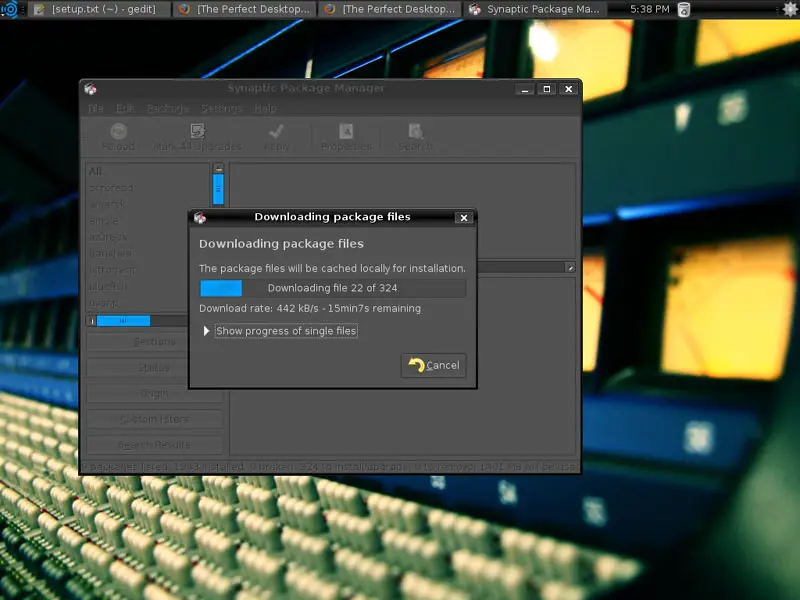Click the Apply checkmark icon in Synaptic

(x=277, y=132)
